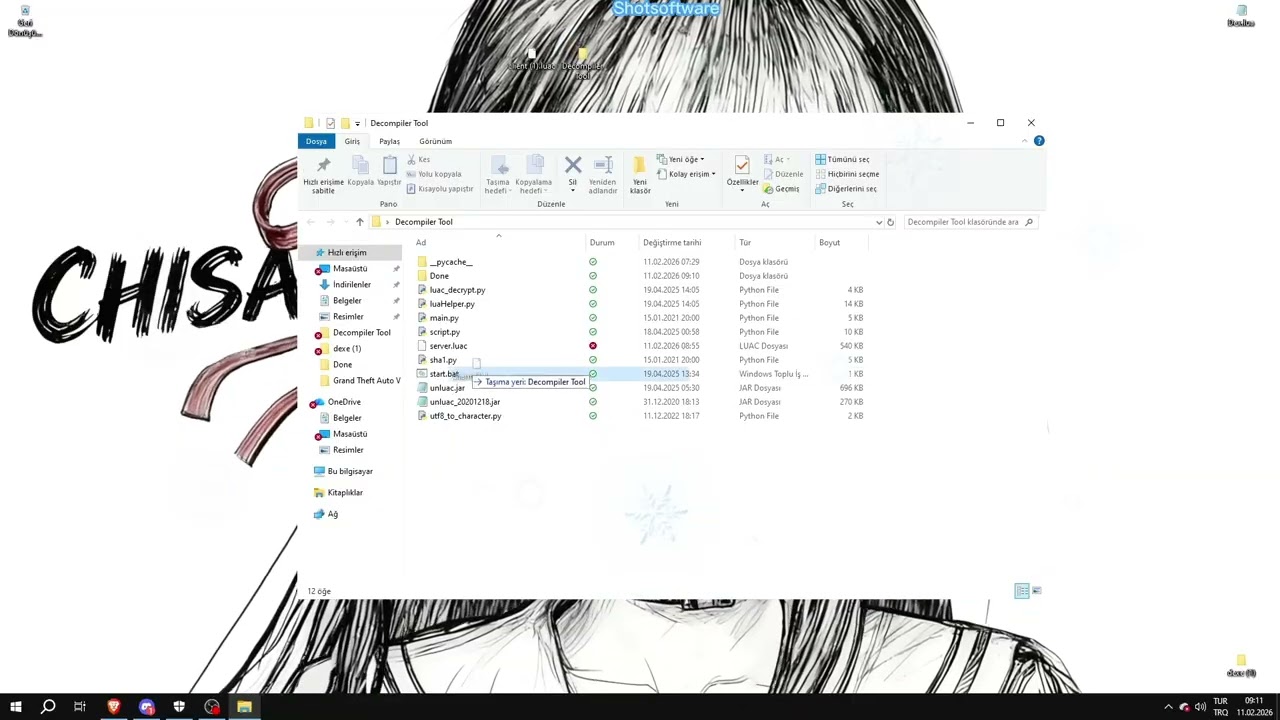The height and width of the screenshot is (720, 1280).
Task: Switch to the Görünüm ribbon tab
Action: pyautogui.click(x=435, y=141)
